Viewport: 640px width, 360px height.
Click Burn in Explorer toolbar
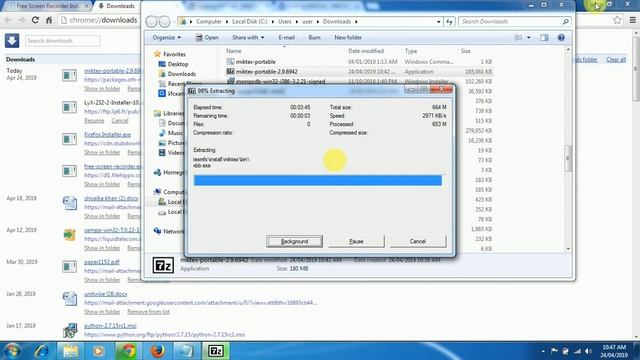(314, 38)
